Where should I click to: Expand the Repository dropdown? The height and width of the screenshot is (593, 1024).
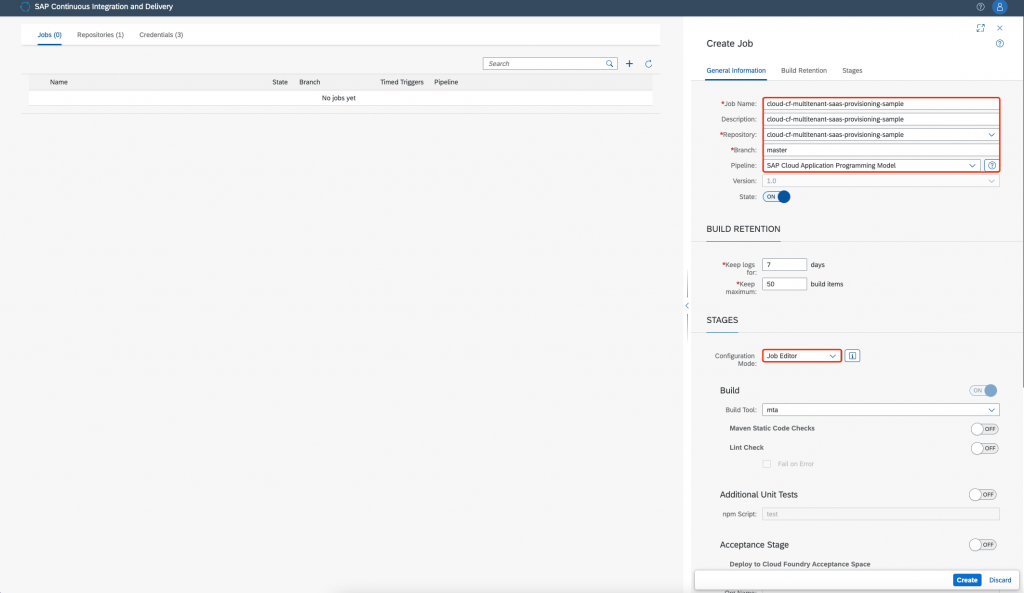(x=991, y=135)
